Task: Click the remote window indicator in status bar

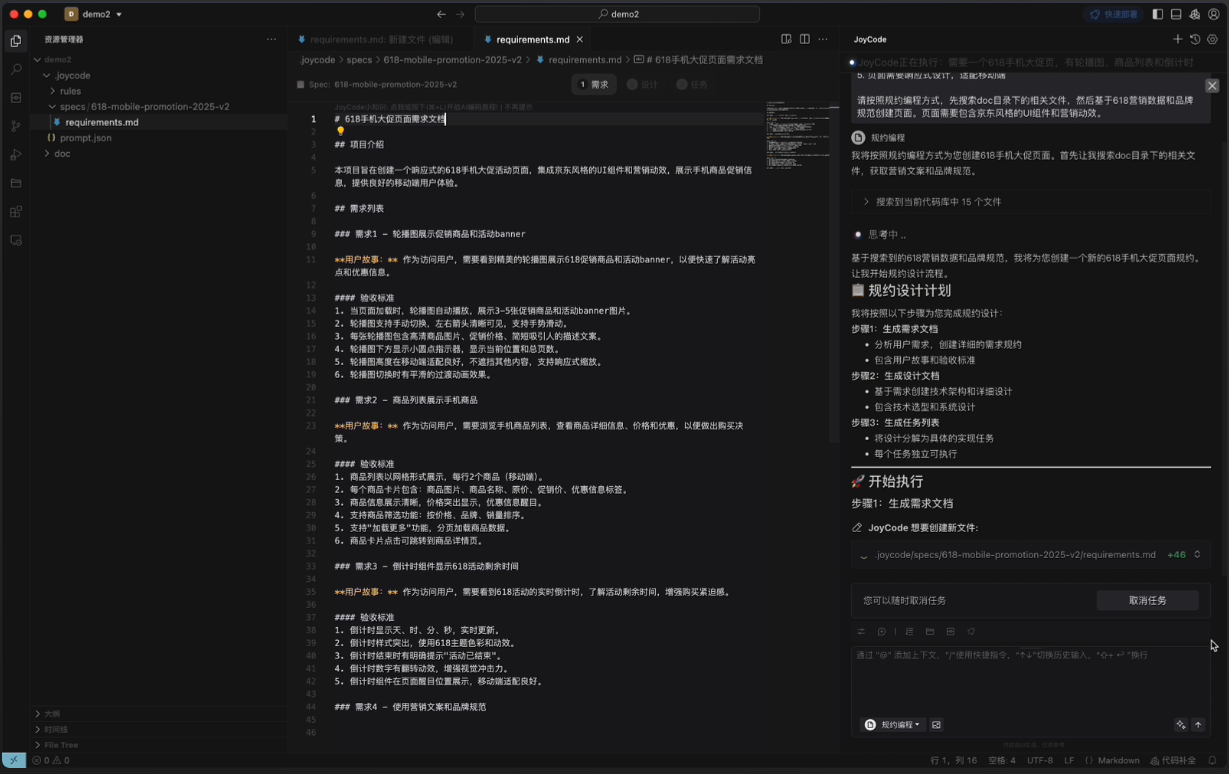Action: [x=13, y=760]
